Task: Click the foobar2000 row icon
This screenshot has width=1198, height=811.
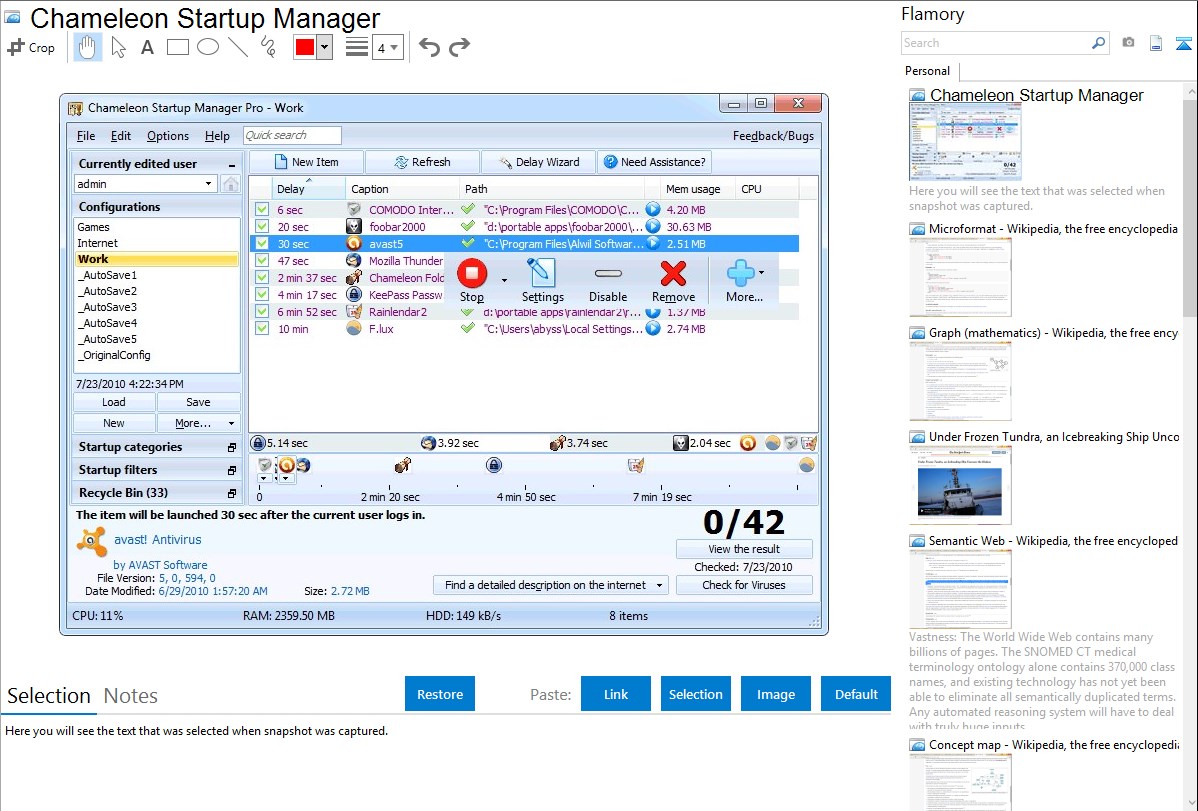Action: tap(354, 226)
